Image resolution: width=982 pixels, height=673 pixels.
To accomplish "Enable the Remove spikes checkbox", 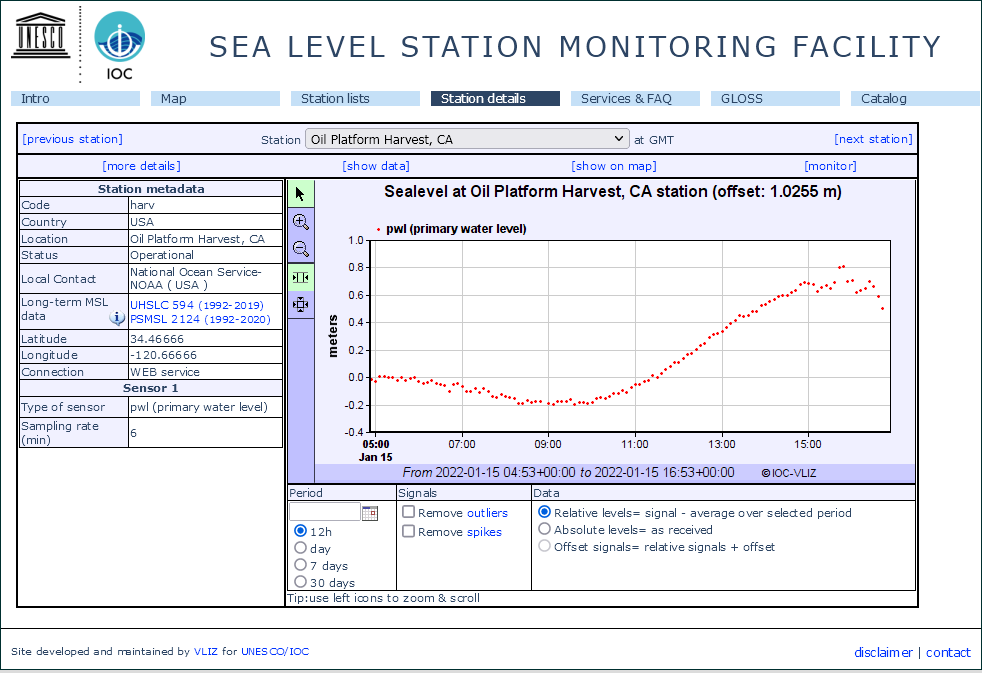I will click(x=408, y=531).
